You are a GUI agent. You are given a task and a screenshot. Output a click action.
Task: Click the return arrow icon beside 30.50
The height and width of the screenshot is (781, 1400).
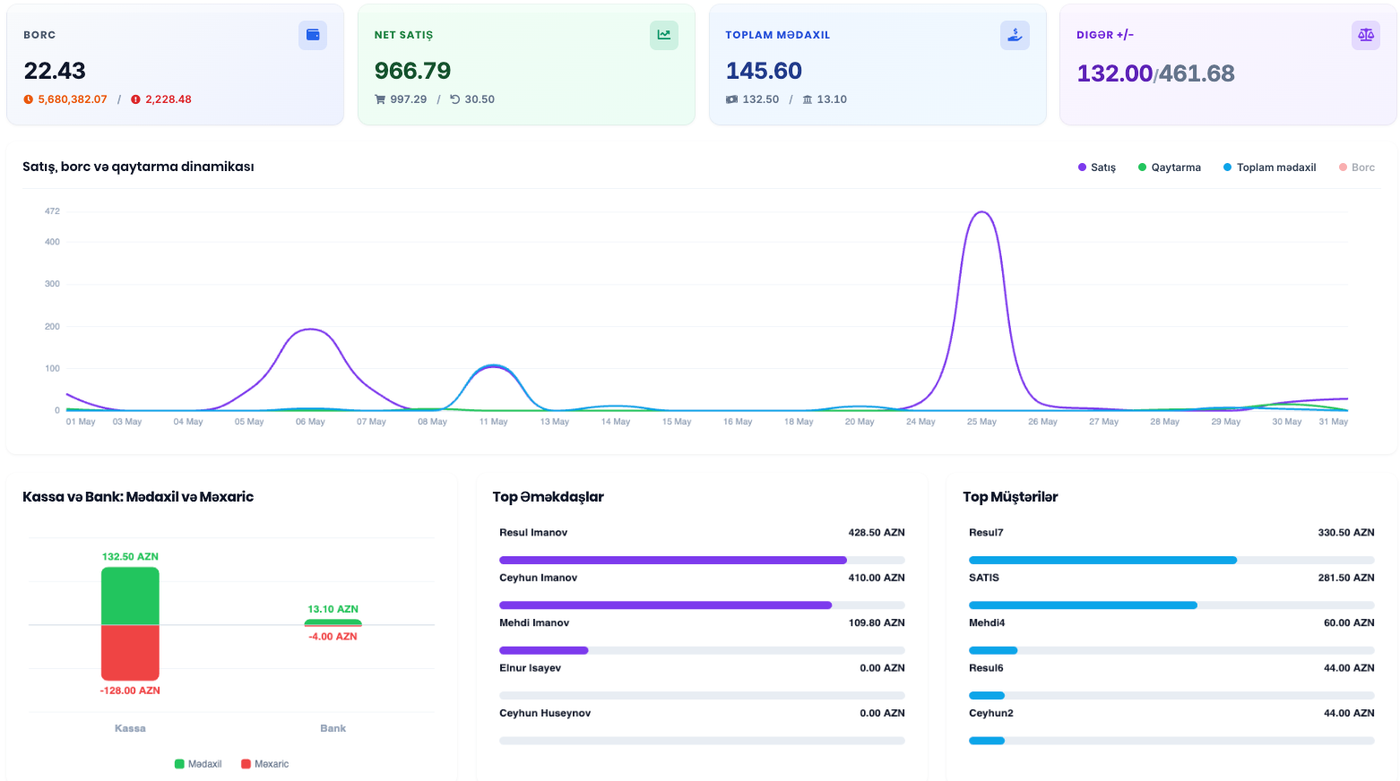455,99
